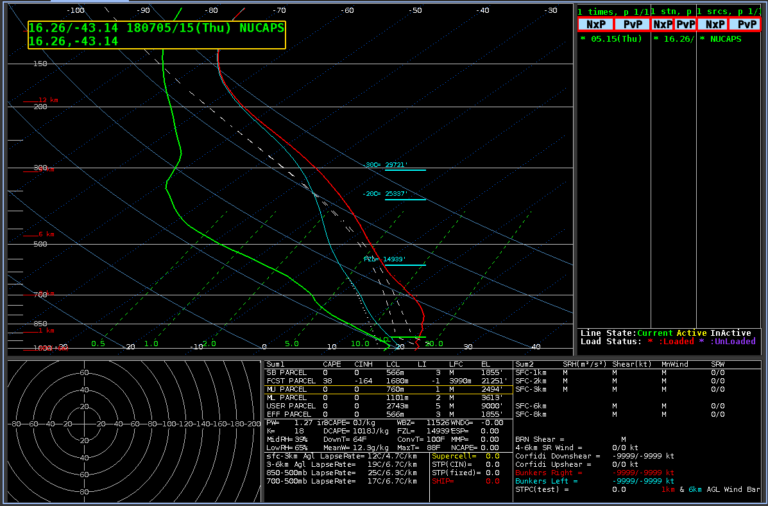This screenshot has height=506, width=768.
Task: Click the STP(CIN)= 0.0 entry
Action: [465, 464]
